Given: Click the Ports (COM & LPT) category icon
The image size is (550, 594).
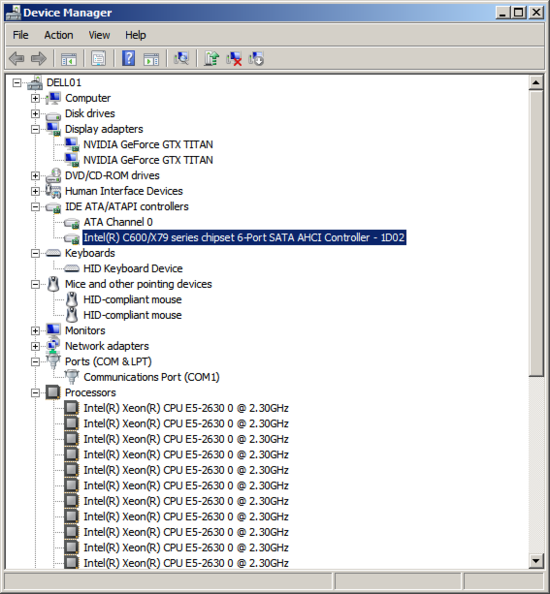Looking at the screenshot, I should 53,361.
